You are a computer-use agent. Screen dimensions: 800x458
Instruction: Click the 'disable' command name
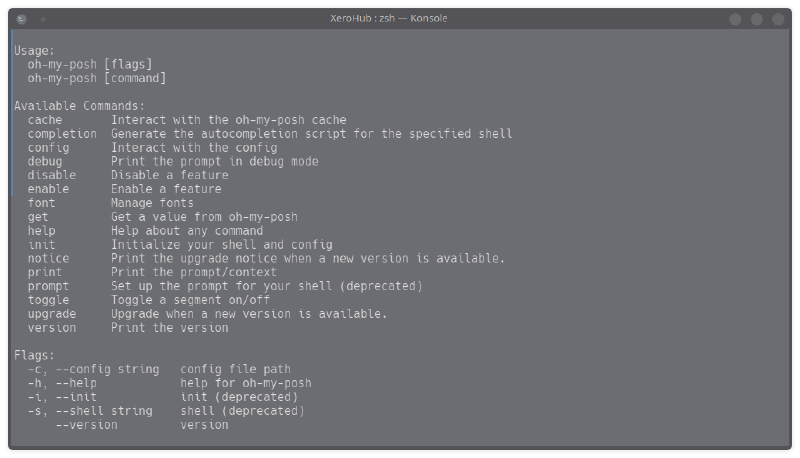click(x=52, y=175)
